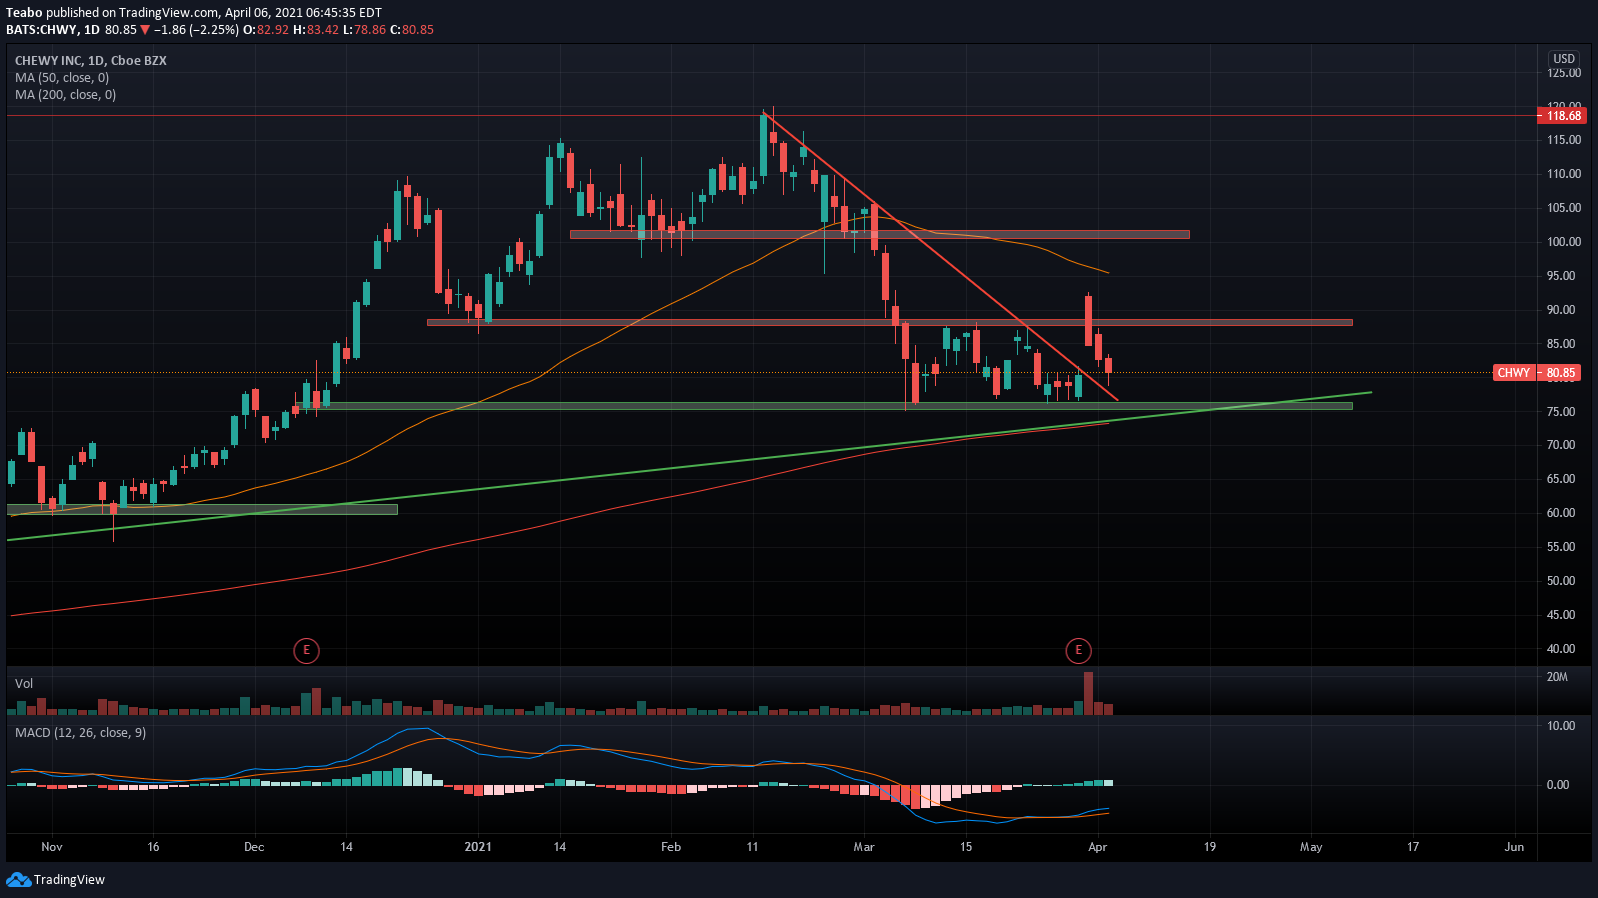Click the 2021 date axis label
Image resolution: width=1598 pixels, height=898 pixels.
[478, 847]
